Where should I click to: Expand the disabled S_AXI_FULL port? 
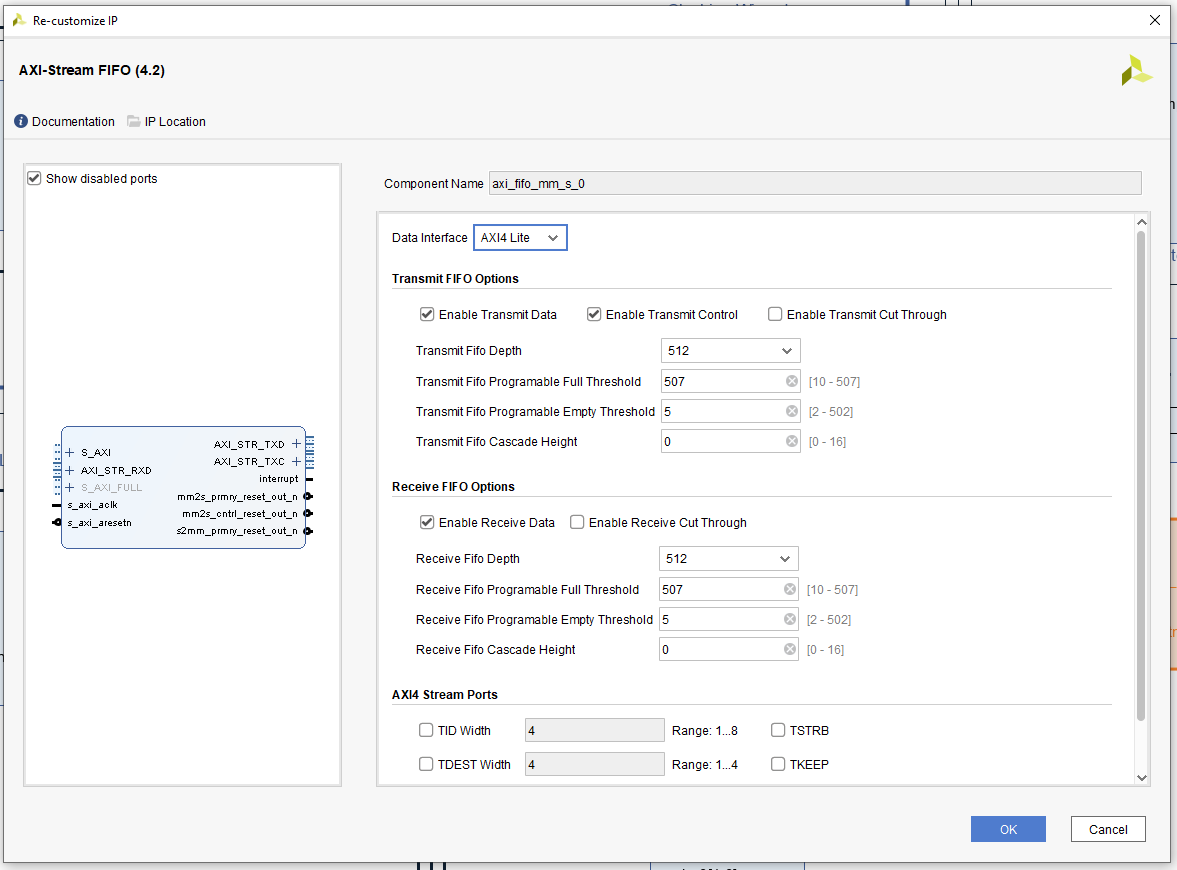70,487
